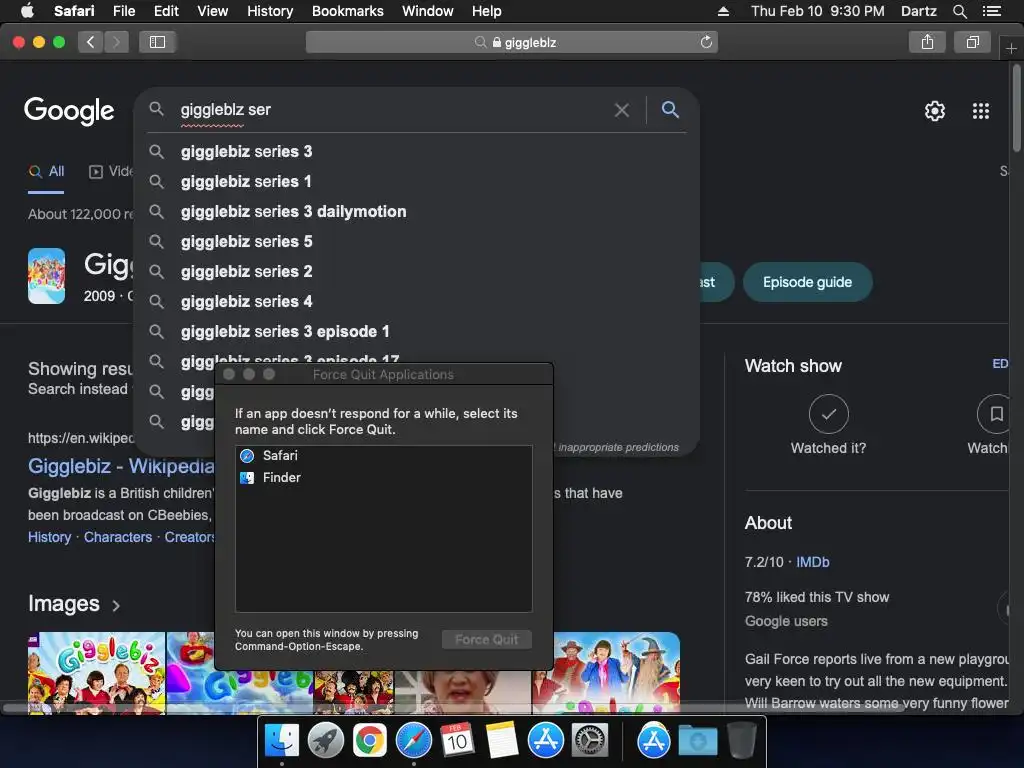Click the blue Google search magnifier button
Viewport: 1024px width, 768px height.
670,110
